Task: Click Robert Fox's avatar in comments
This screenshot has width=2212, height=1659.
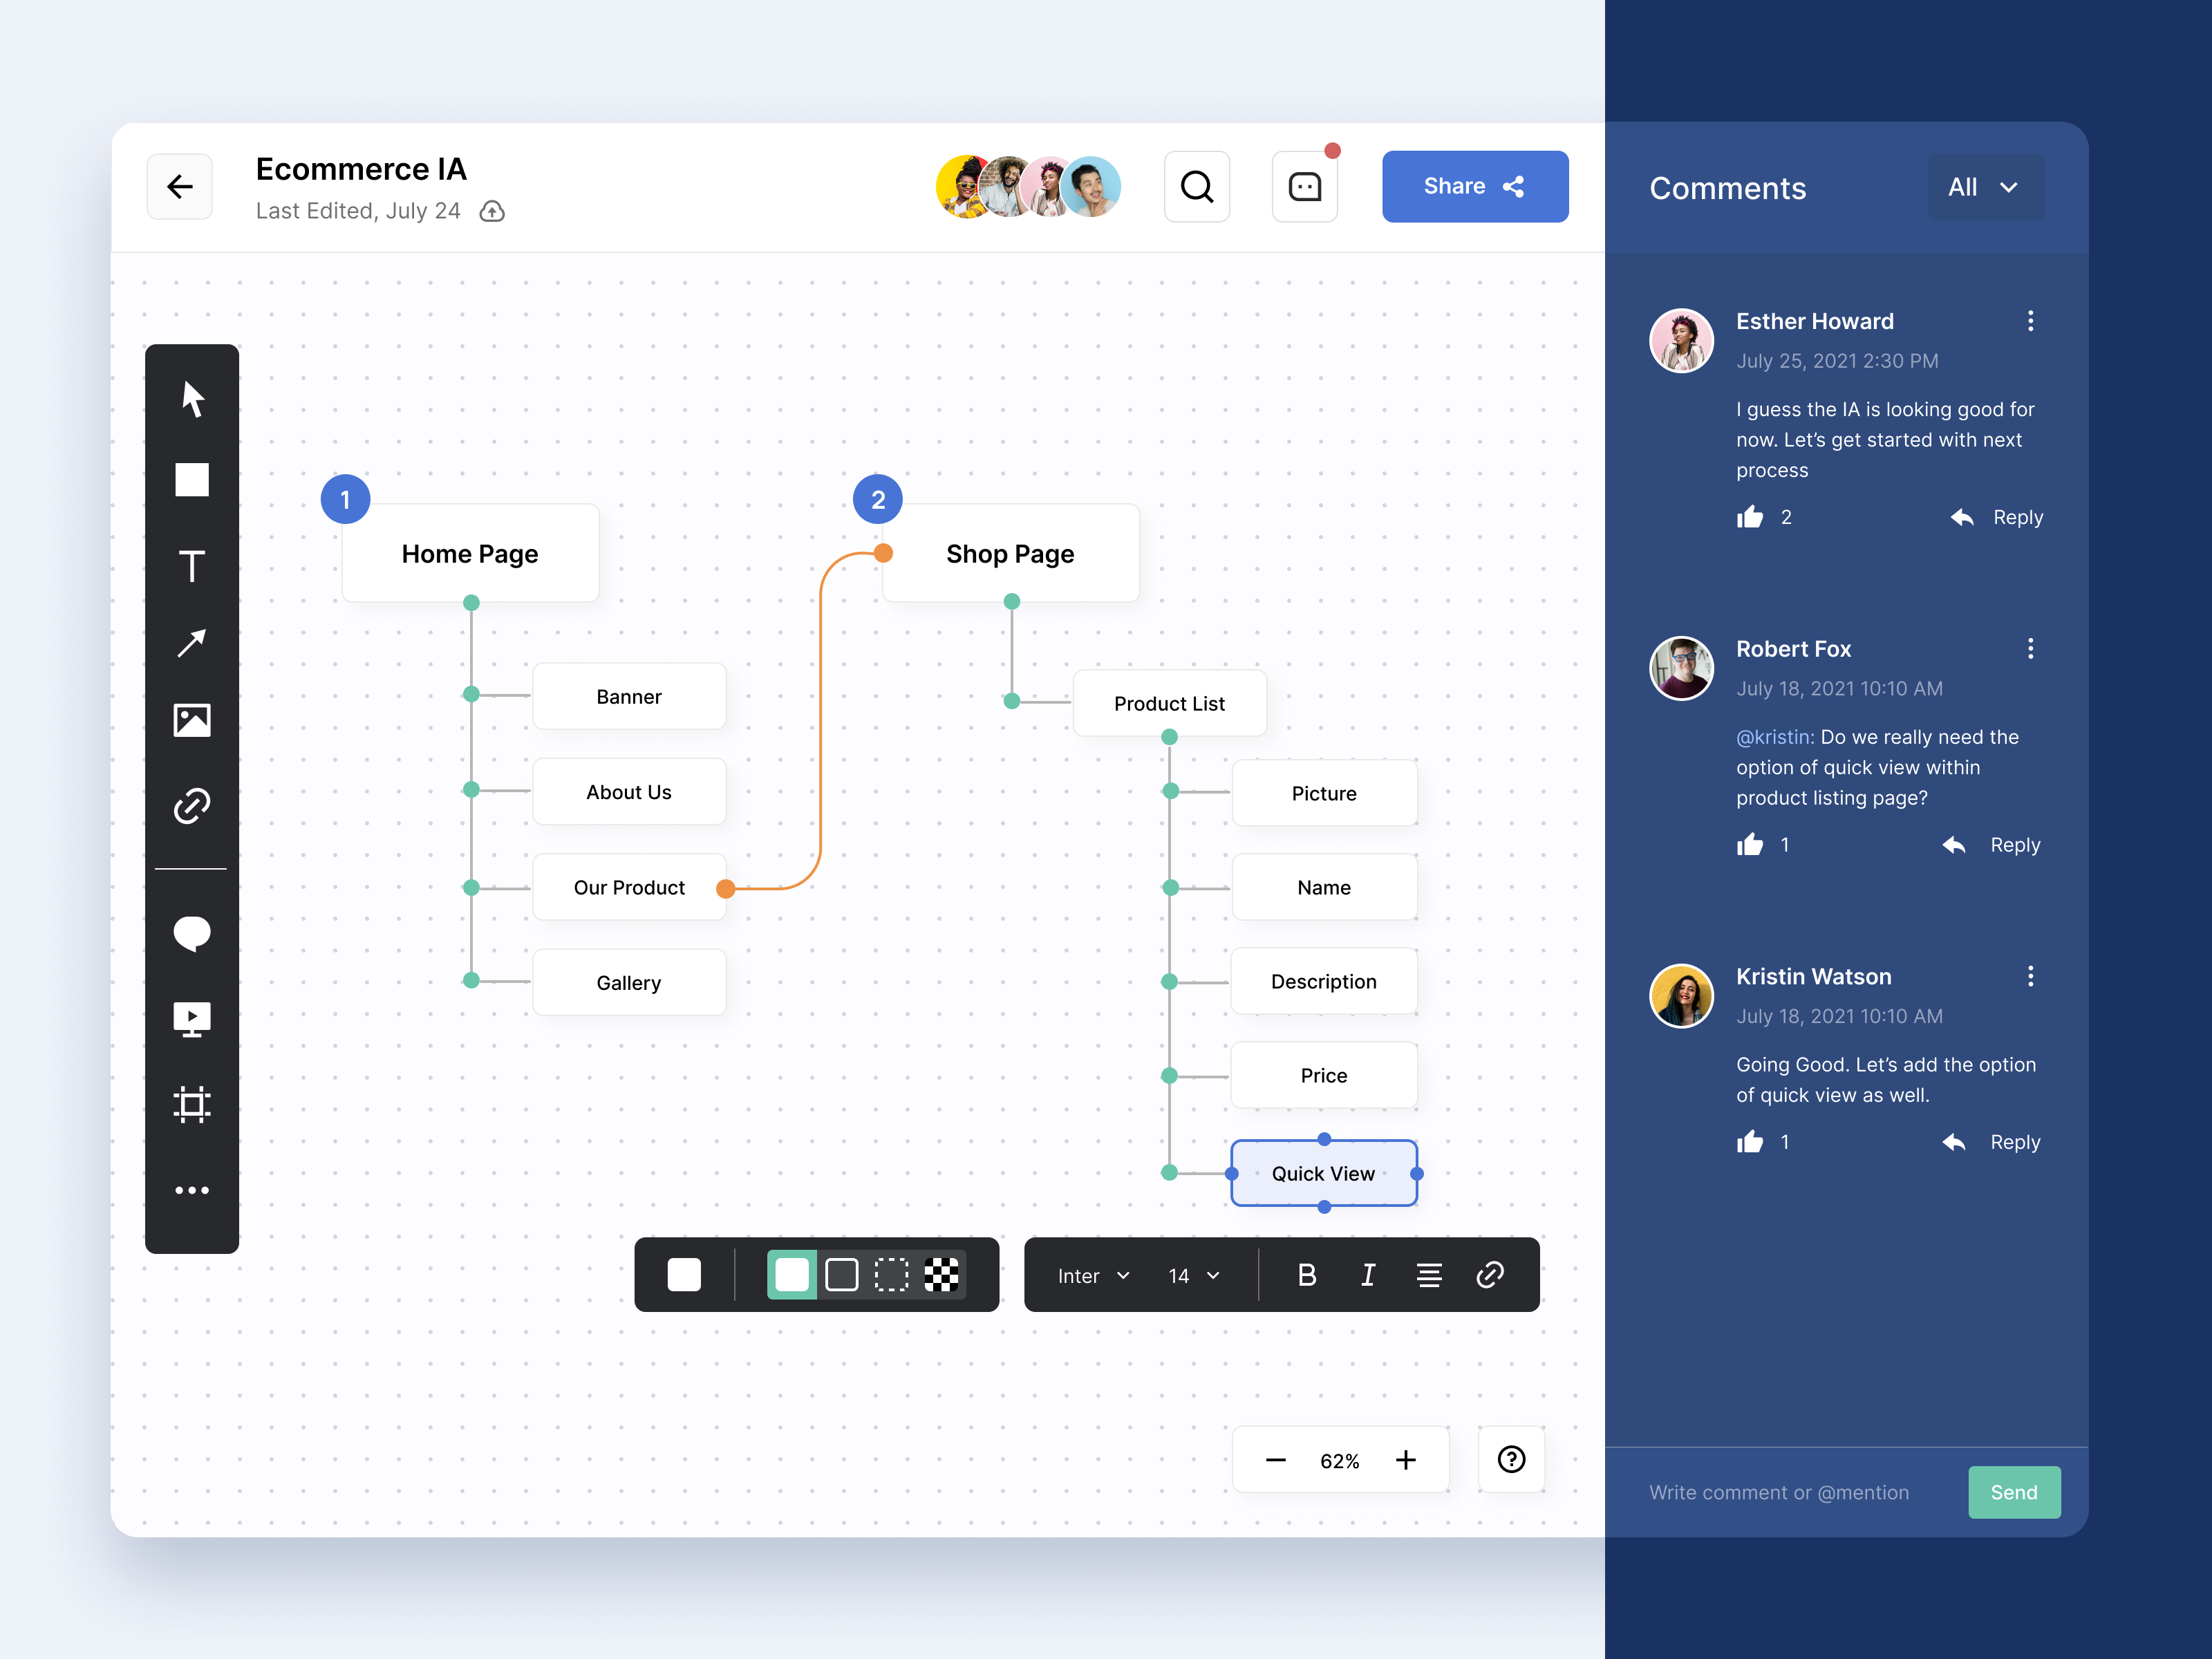Action: 1681,668
